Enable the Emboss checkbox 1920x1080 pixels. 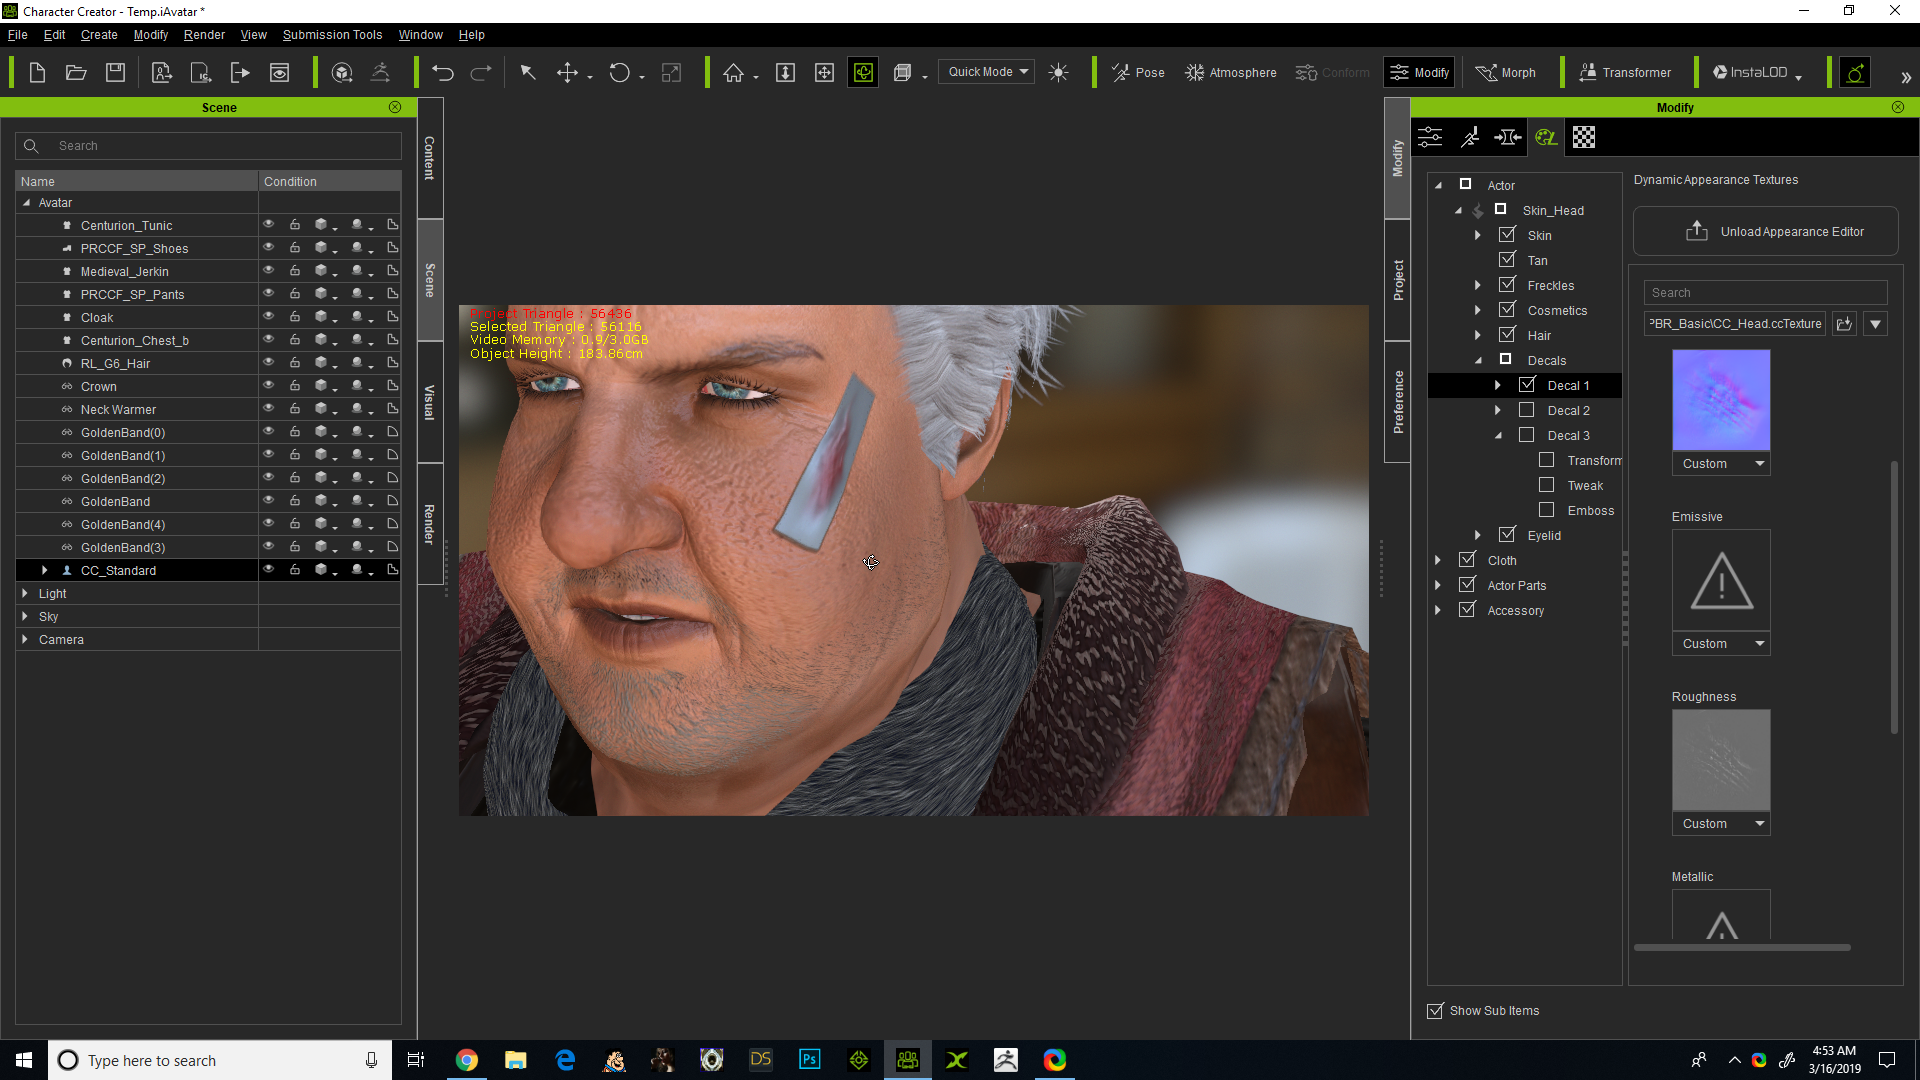pyautogui.click(x=1547, y=510)
